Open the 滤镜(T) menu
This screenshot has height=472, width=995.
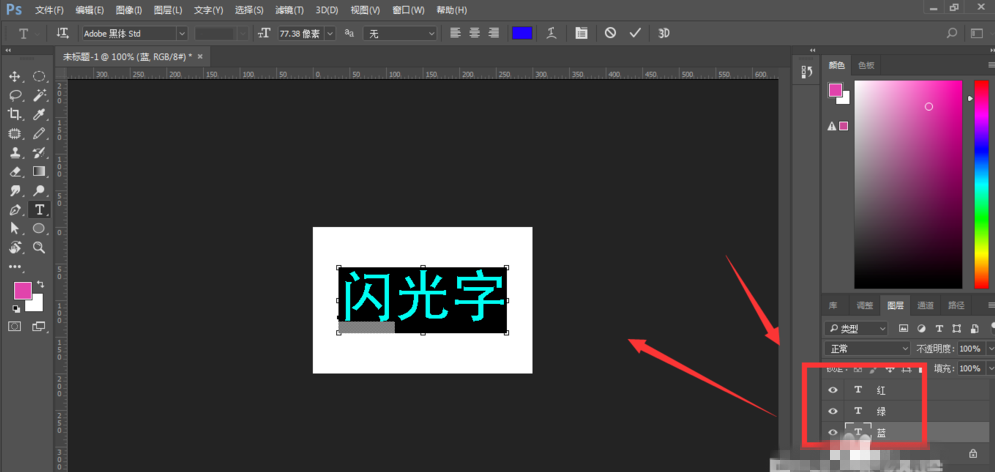click(x=289, y=10)
